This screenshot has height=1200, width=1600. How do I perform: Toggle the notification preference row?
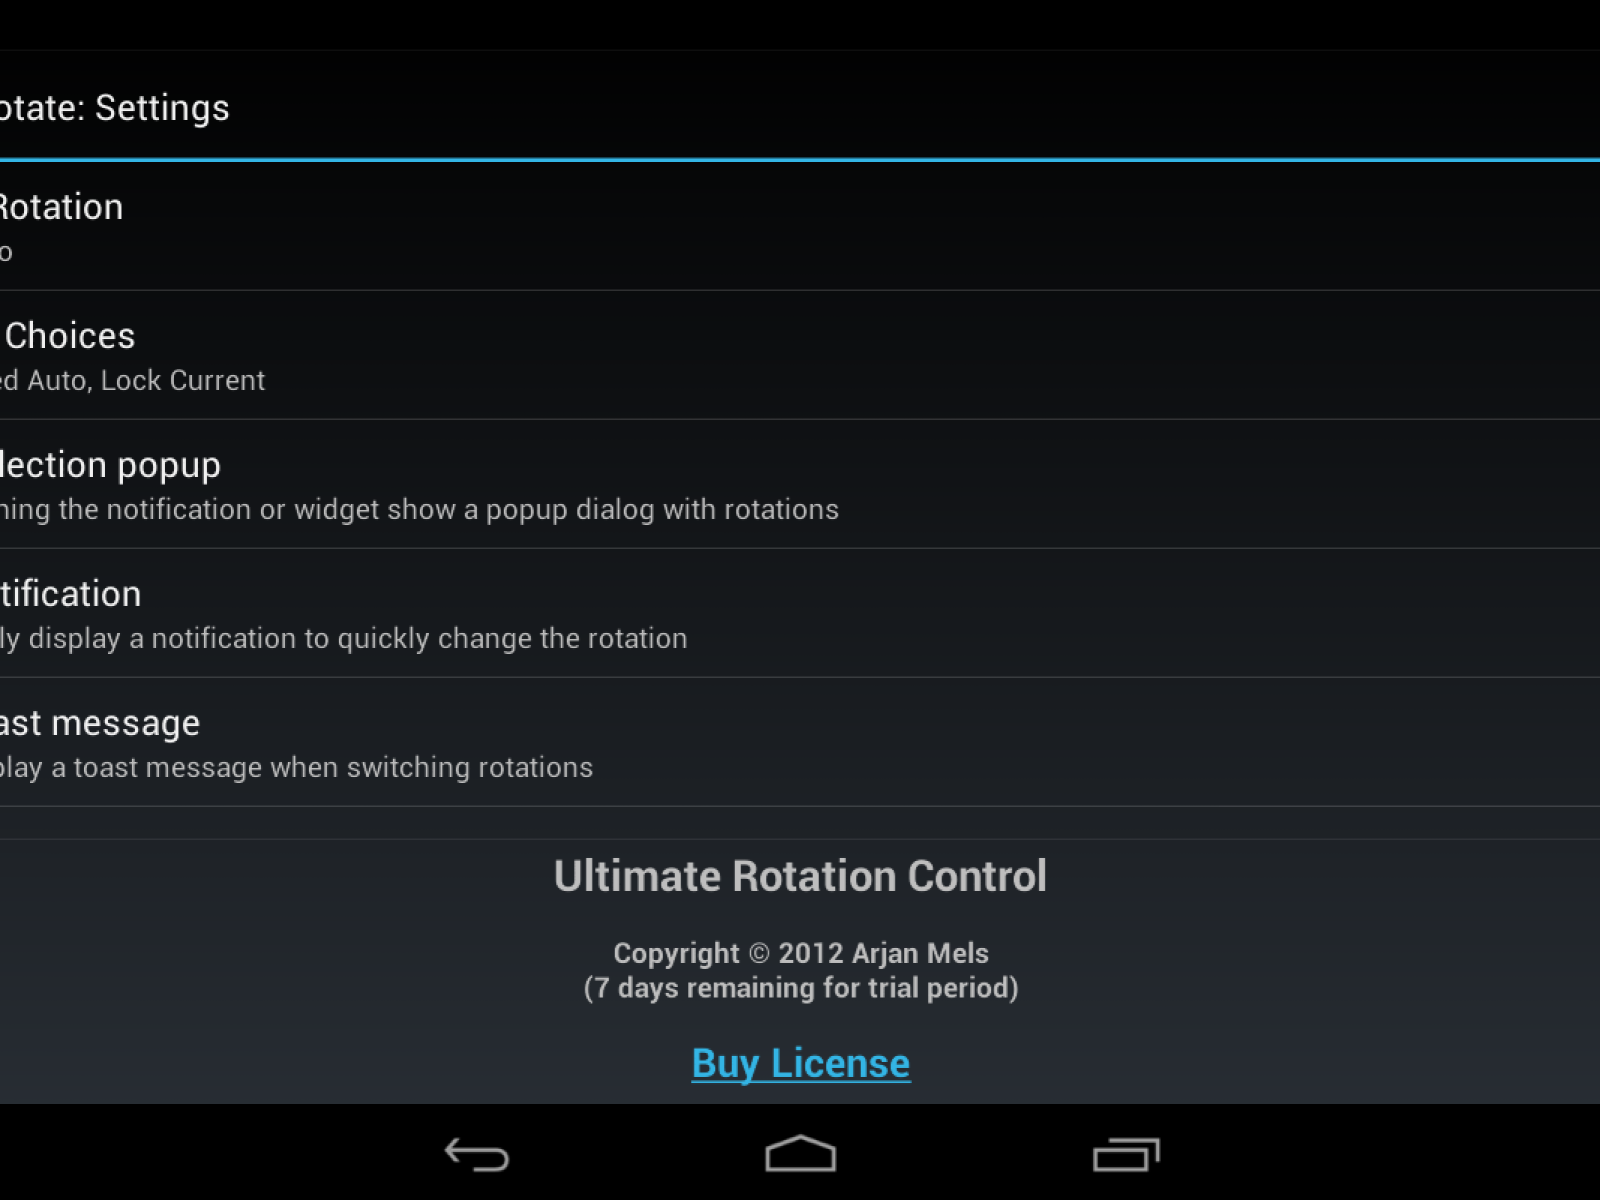[800, 613]
